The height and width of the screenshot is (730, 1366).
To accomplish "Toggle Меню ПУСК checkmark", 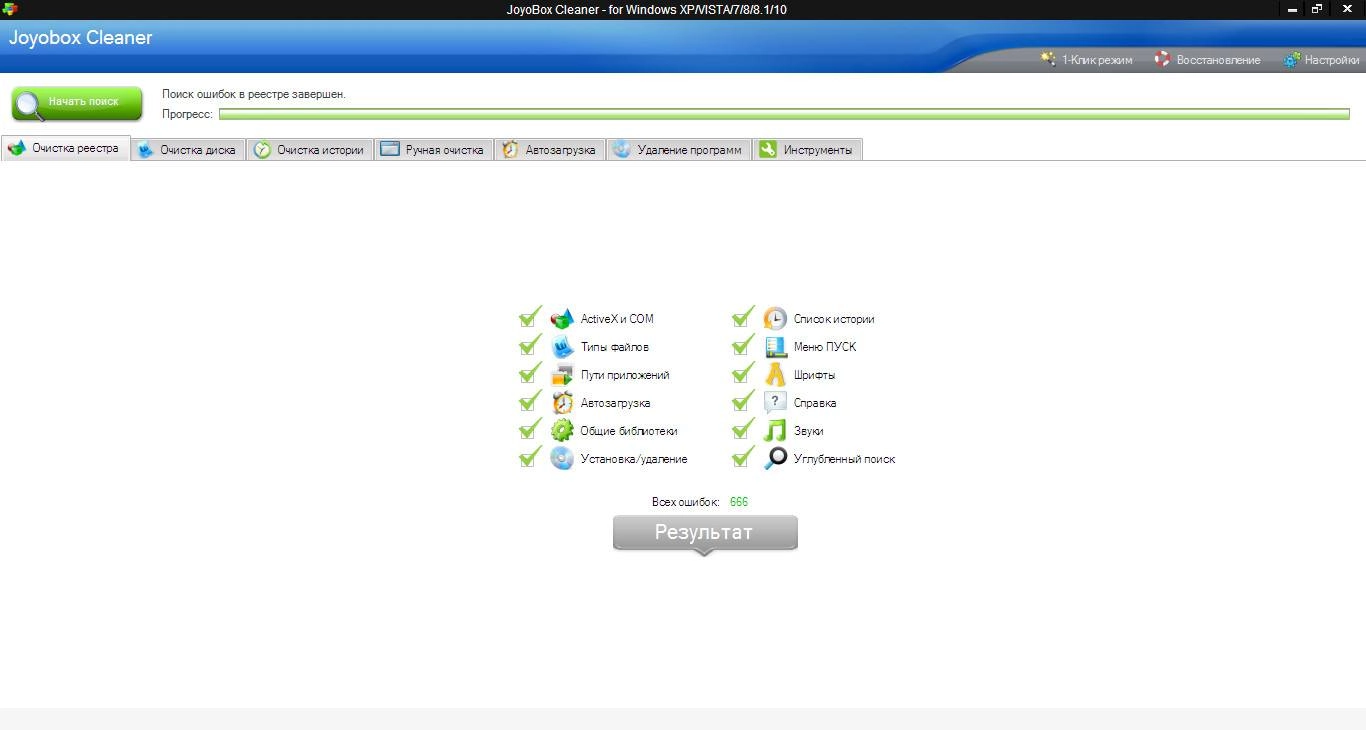I will pyautogui.click(x=743, y=345).
